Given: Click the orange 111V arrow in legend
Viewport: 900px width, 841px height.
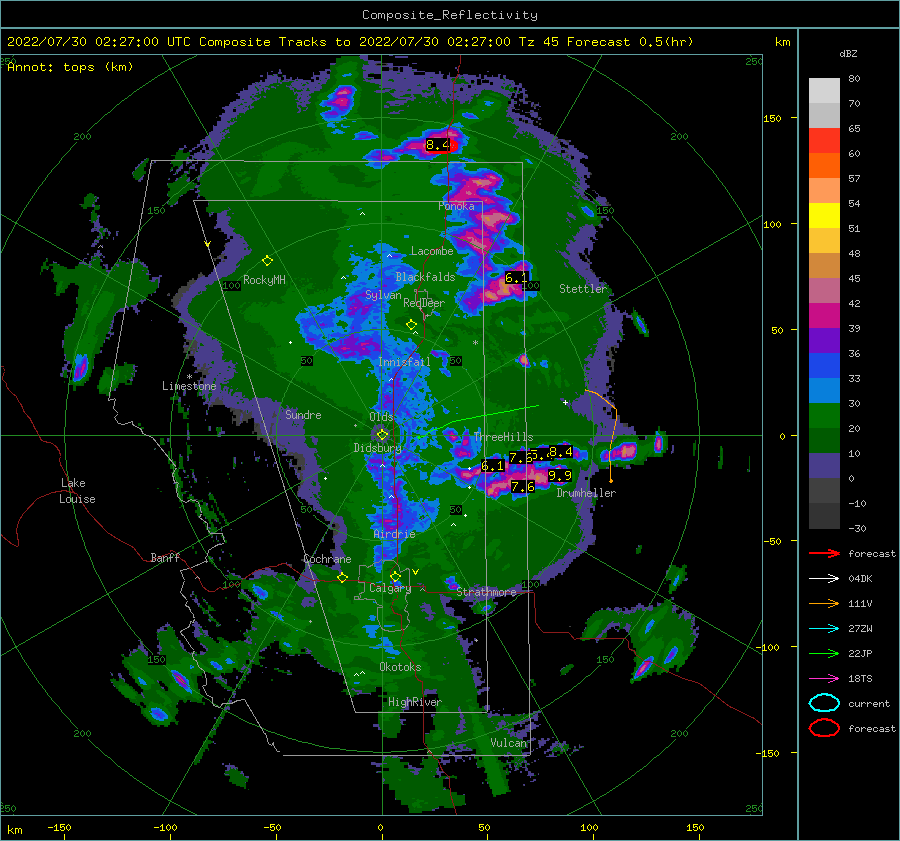Looking at the screenshot, I should tap(824, 603).
